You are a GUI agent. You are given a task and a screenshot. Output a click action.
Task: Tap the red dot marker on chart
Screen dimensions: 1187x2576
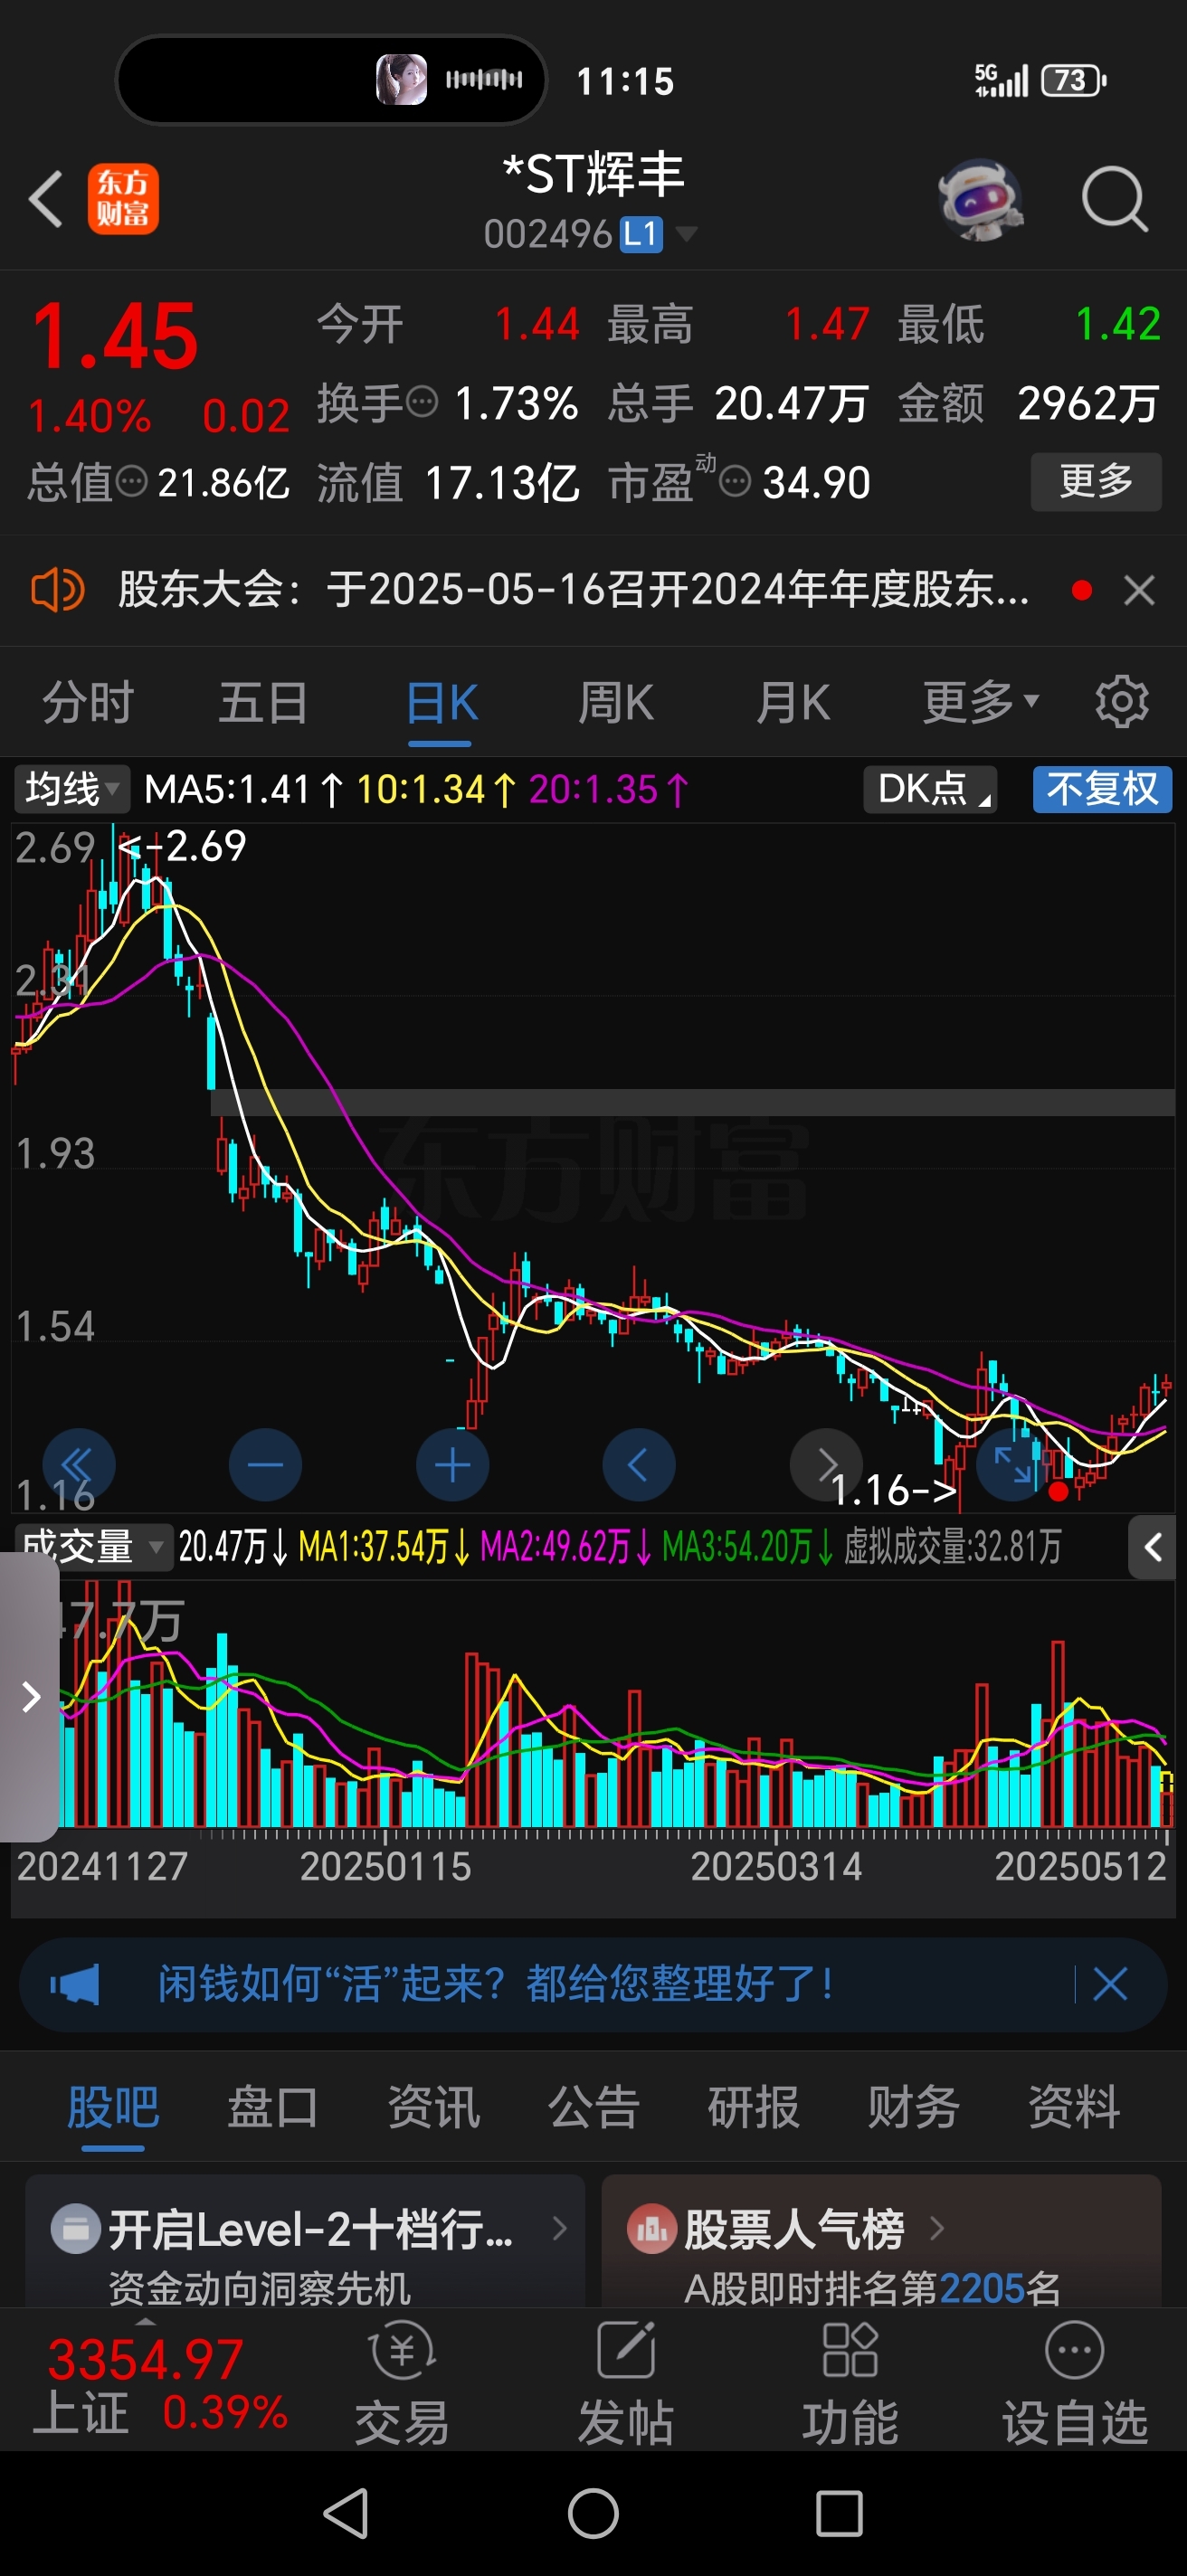[x=1058, y=1493]
